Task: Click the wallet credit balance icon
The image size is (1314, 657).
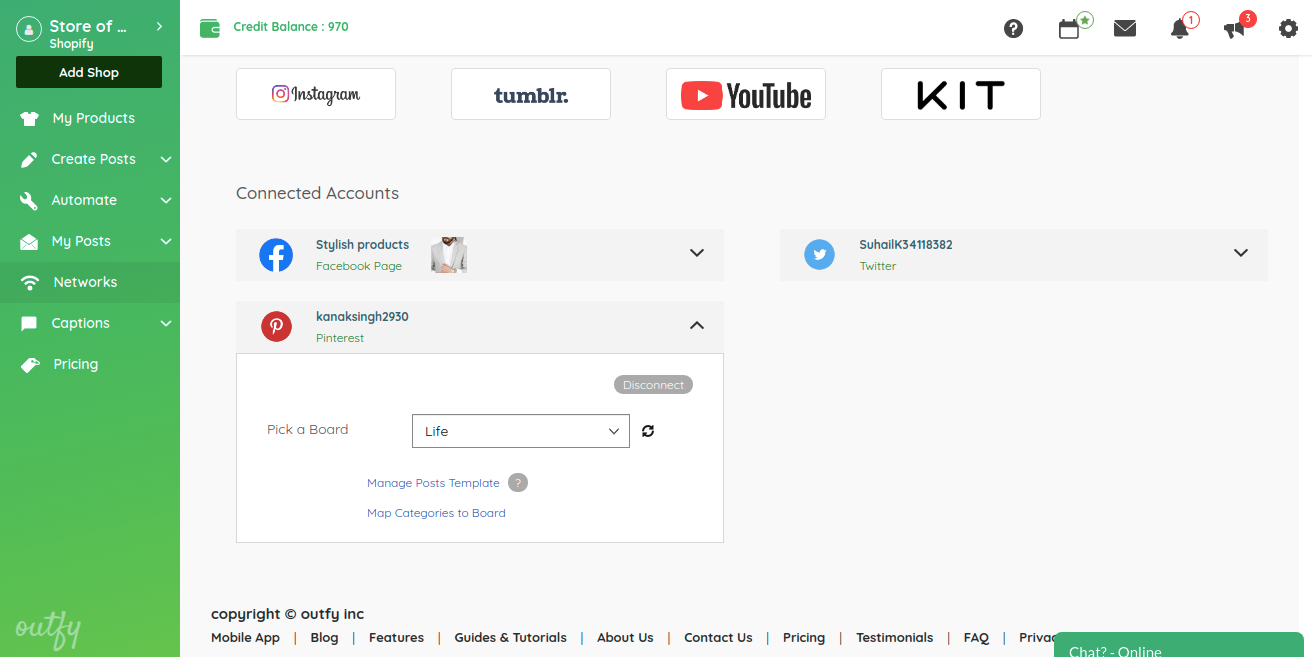Action: (x=210, y=28)
